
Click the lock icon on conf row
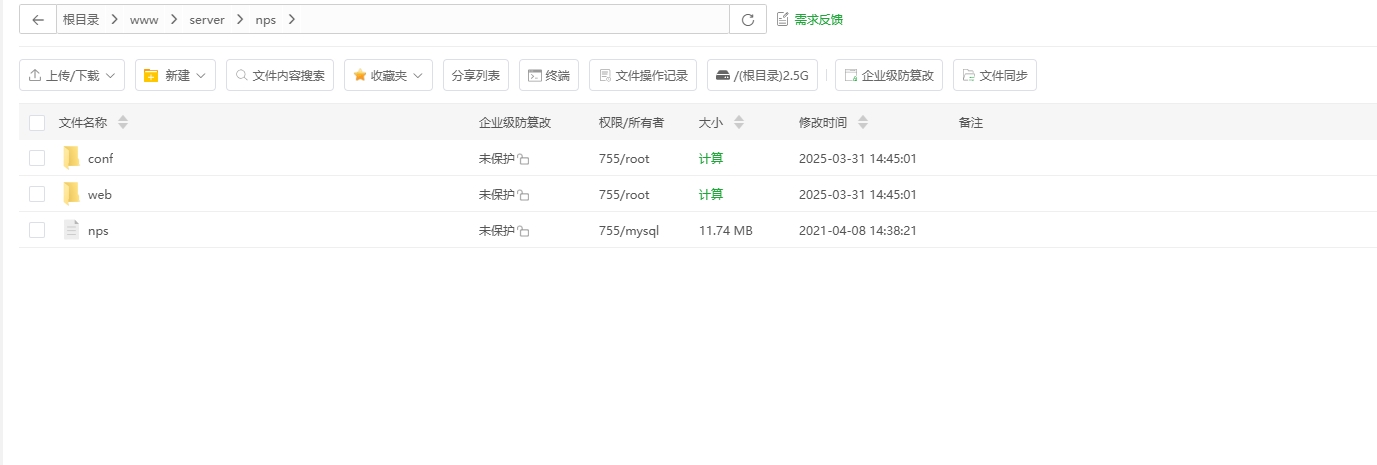tap(524, 159)
